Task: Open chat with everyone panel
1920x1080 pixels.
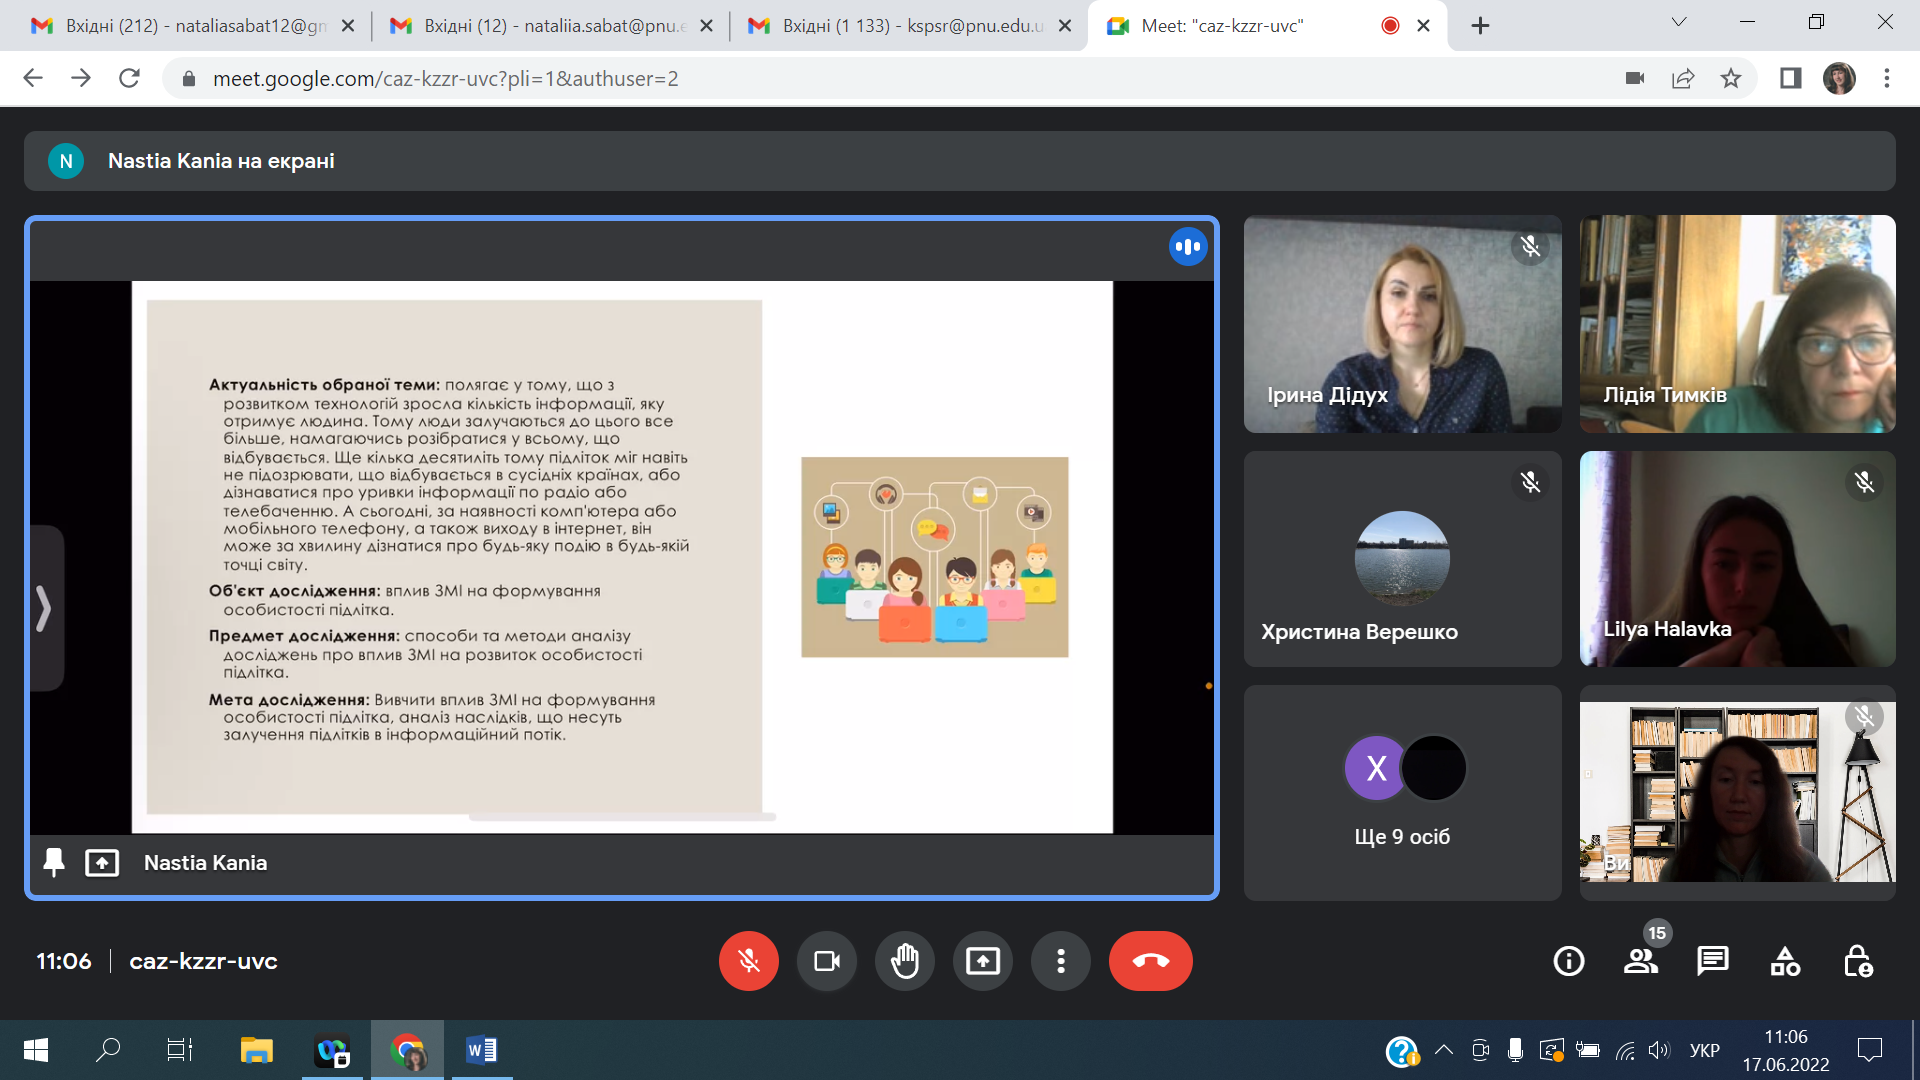Action: tap(1712, 961)
